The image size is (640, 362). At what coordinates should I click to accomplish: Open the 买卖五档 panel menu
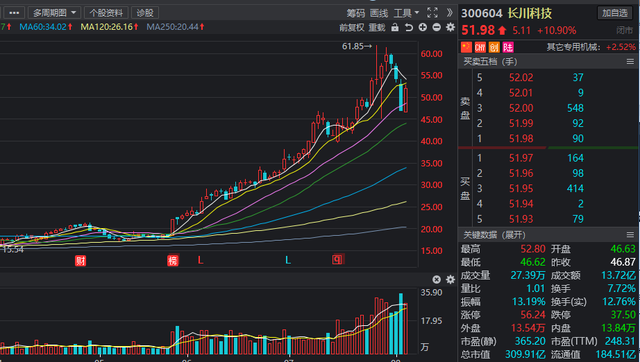coord(630,62)
